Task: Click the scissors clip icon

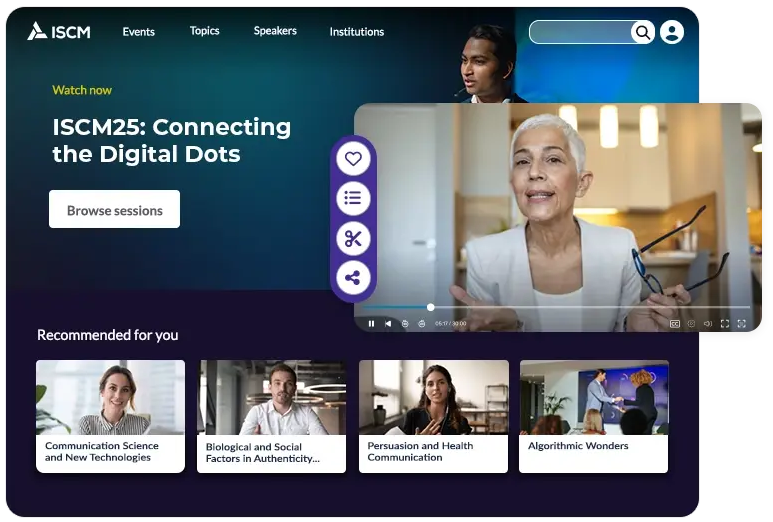Action: point(353,238)
